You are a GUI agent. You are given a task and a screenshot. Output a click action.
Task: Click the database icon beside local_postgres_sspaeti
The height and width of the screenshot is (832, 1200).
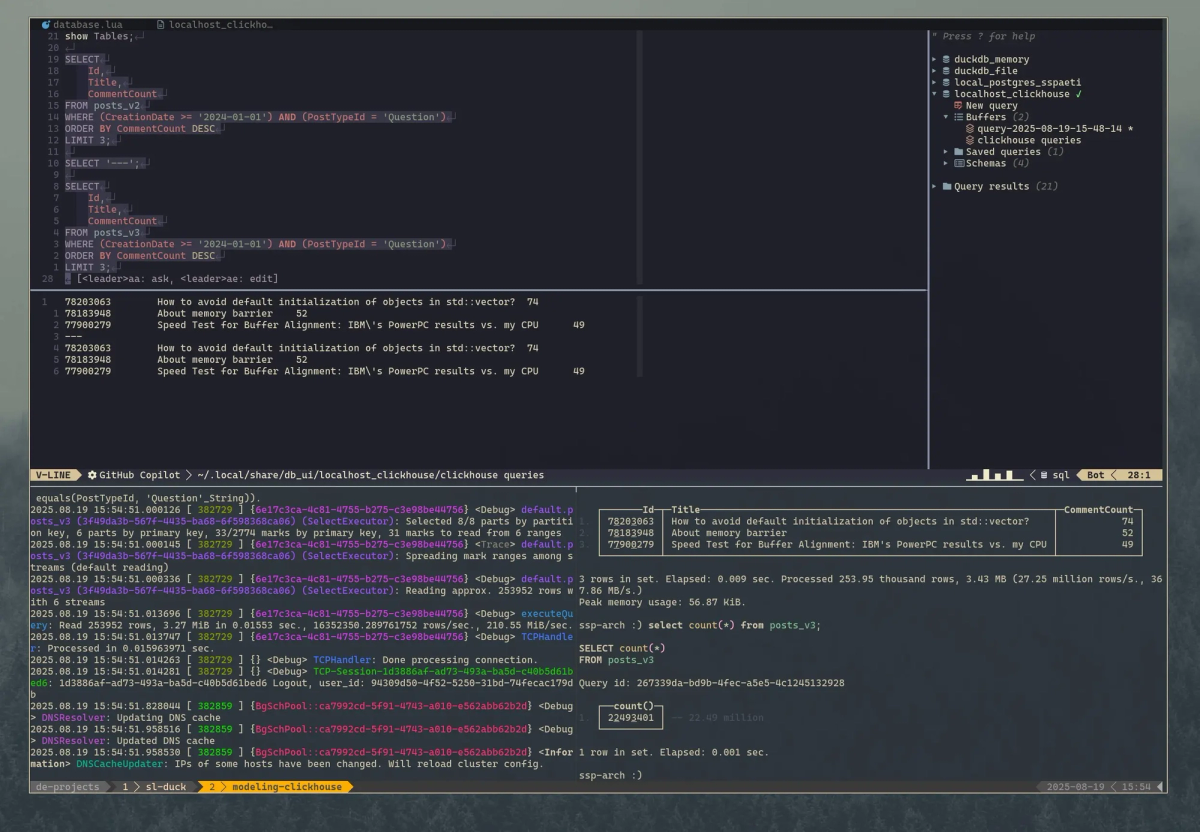(x=947, y=83)
